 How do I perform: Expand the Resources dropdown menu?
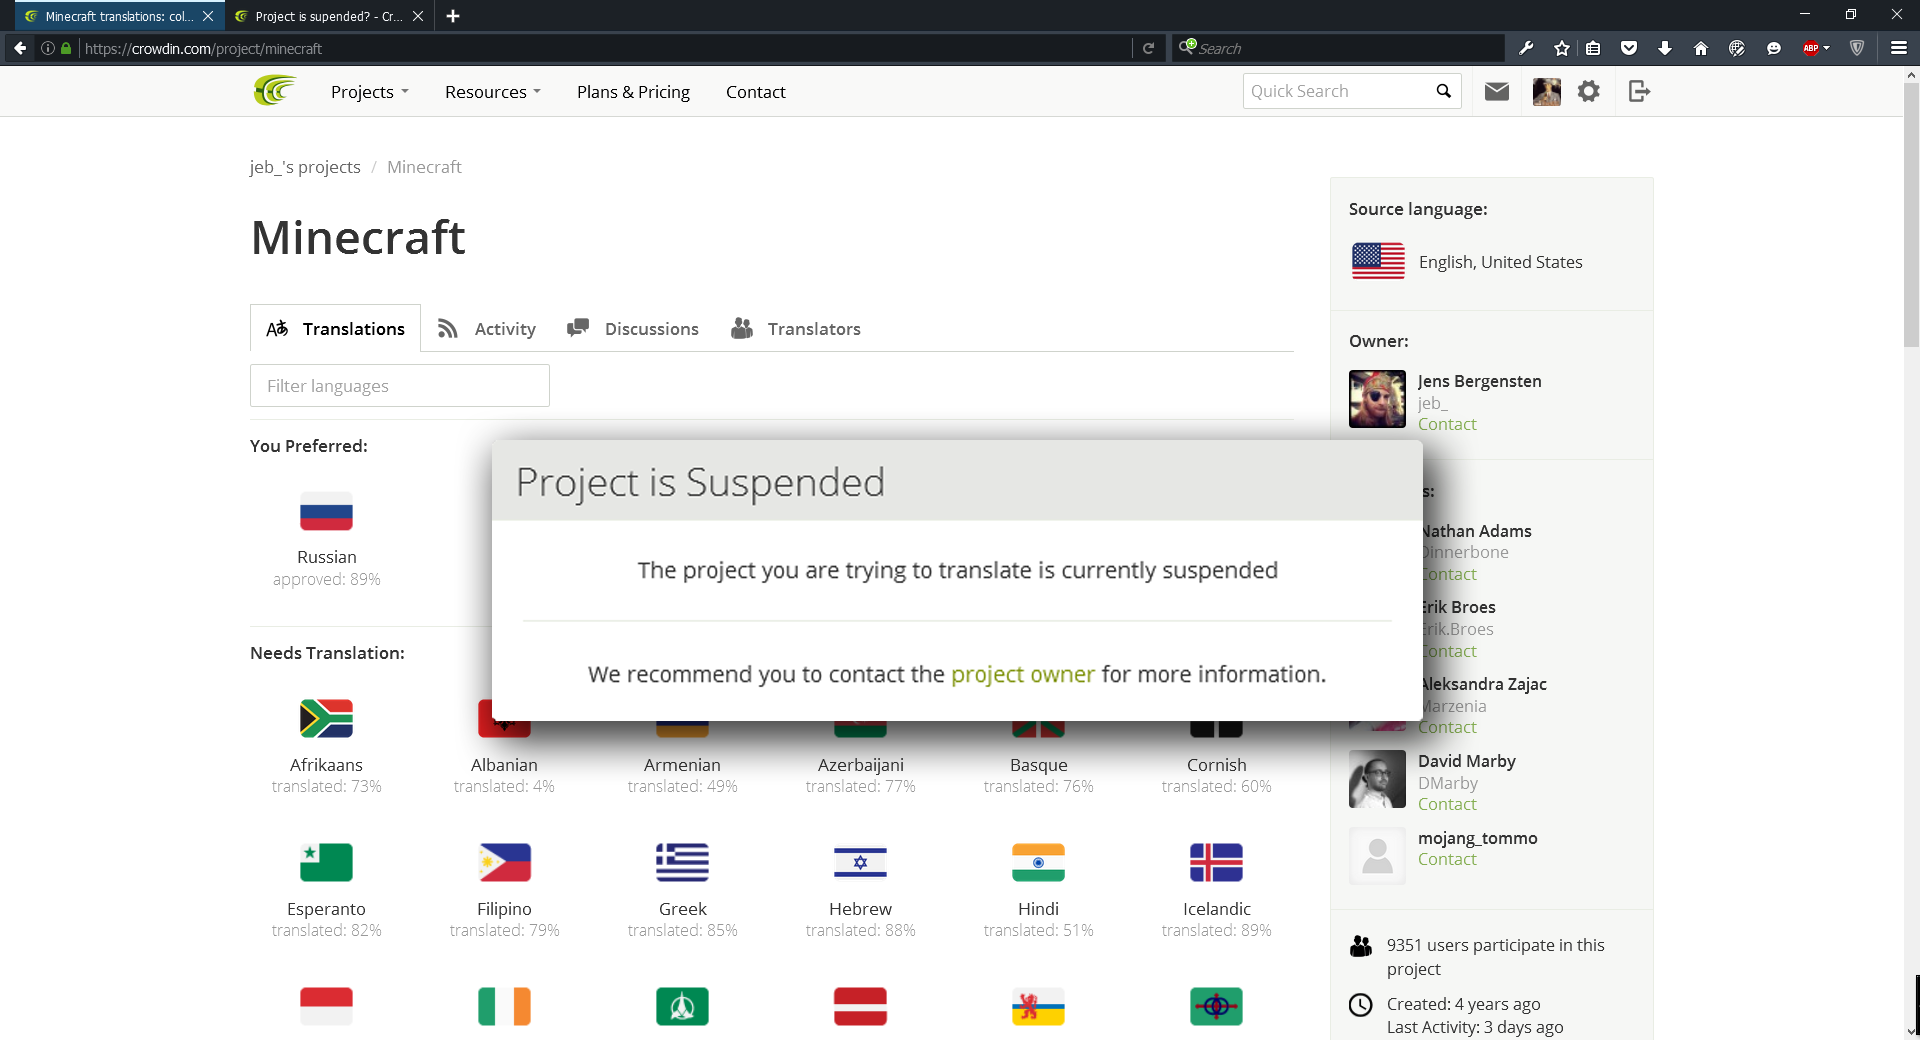pyautogui.click(x=492, y=92)
